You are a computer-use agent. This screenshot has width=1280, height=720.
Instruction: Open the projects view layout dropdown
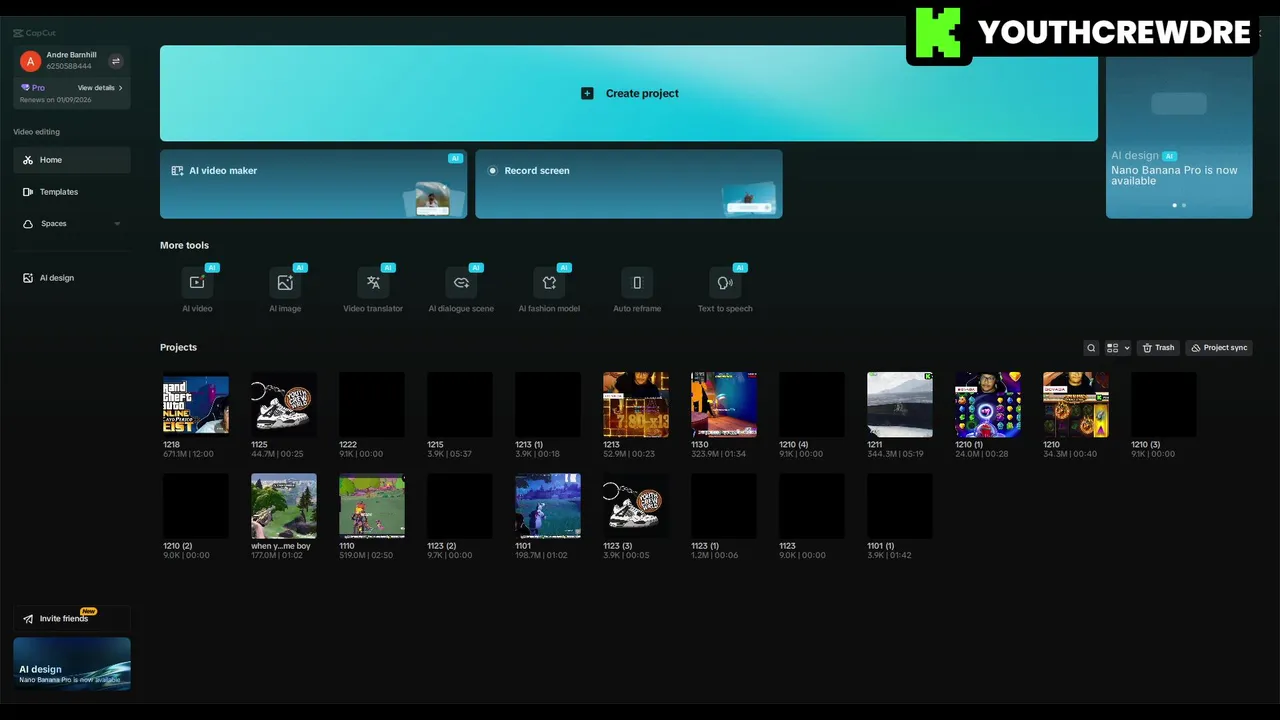[x=1118, y=348]
